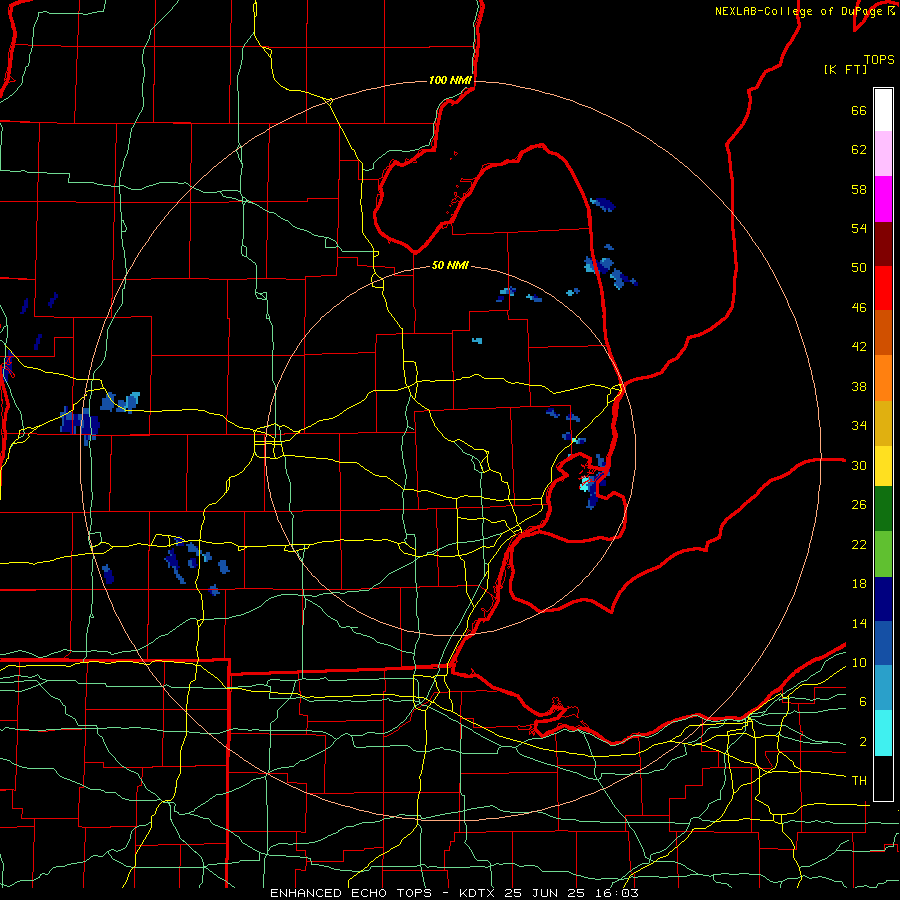Image resolution: width=900 pixels, height=900 pixels.
Task: Click the "34" legend value
Action: tap(859, 426)
